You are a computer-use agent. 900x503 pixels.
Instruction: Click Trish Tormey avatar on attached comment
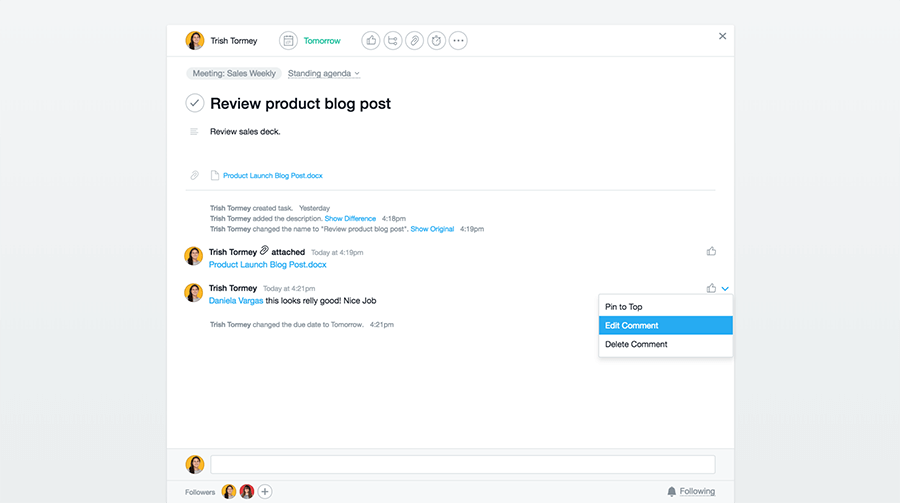tap(193, 256)
